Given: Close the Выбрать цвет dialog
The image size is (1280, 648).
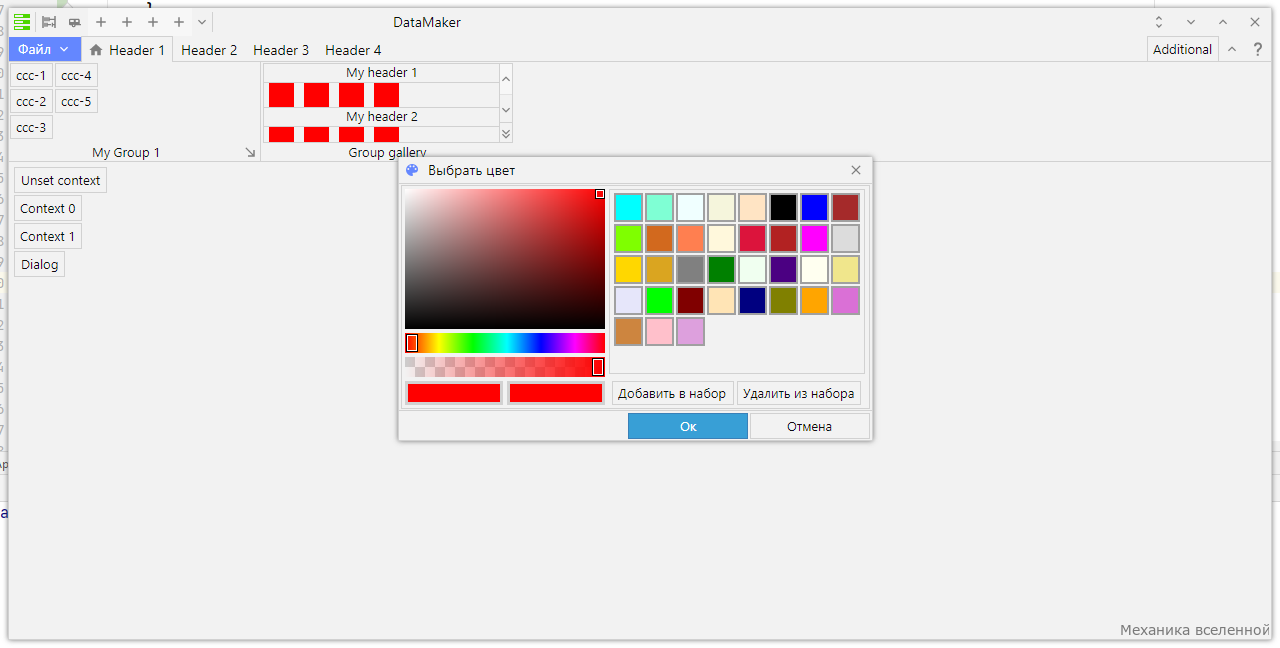Looking at the screenshot, I should (x=856, y=170).
